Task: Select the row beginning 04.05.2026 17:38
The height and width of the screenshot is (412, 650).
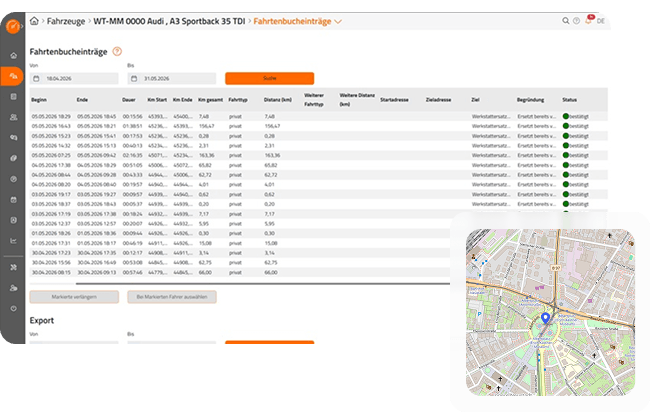Action: coord(318,165)
